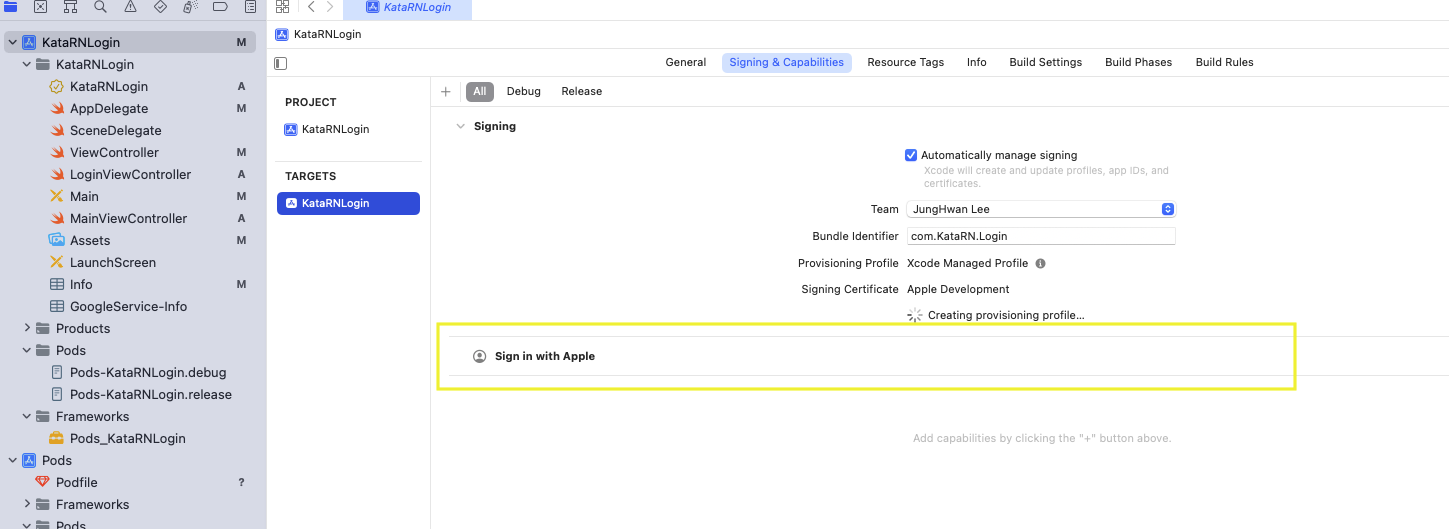This screenshot has height=529, width=1449.
Task: Open SceneDelegate swift file
Action: (x=115, y=130)
